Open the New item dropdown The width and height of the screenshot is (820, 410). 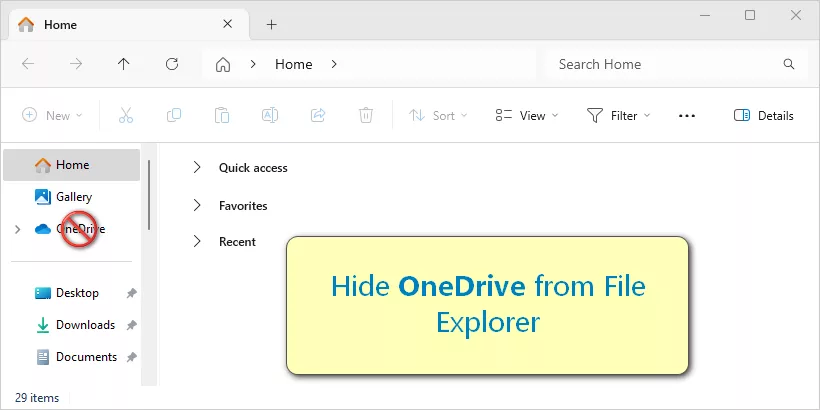52,116
